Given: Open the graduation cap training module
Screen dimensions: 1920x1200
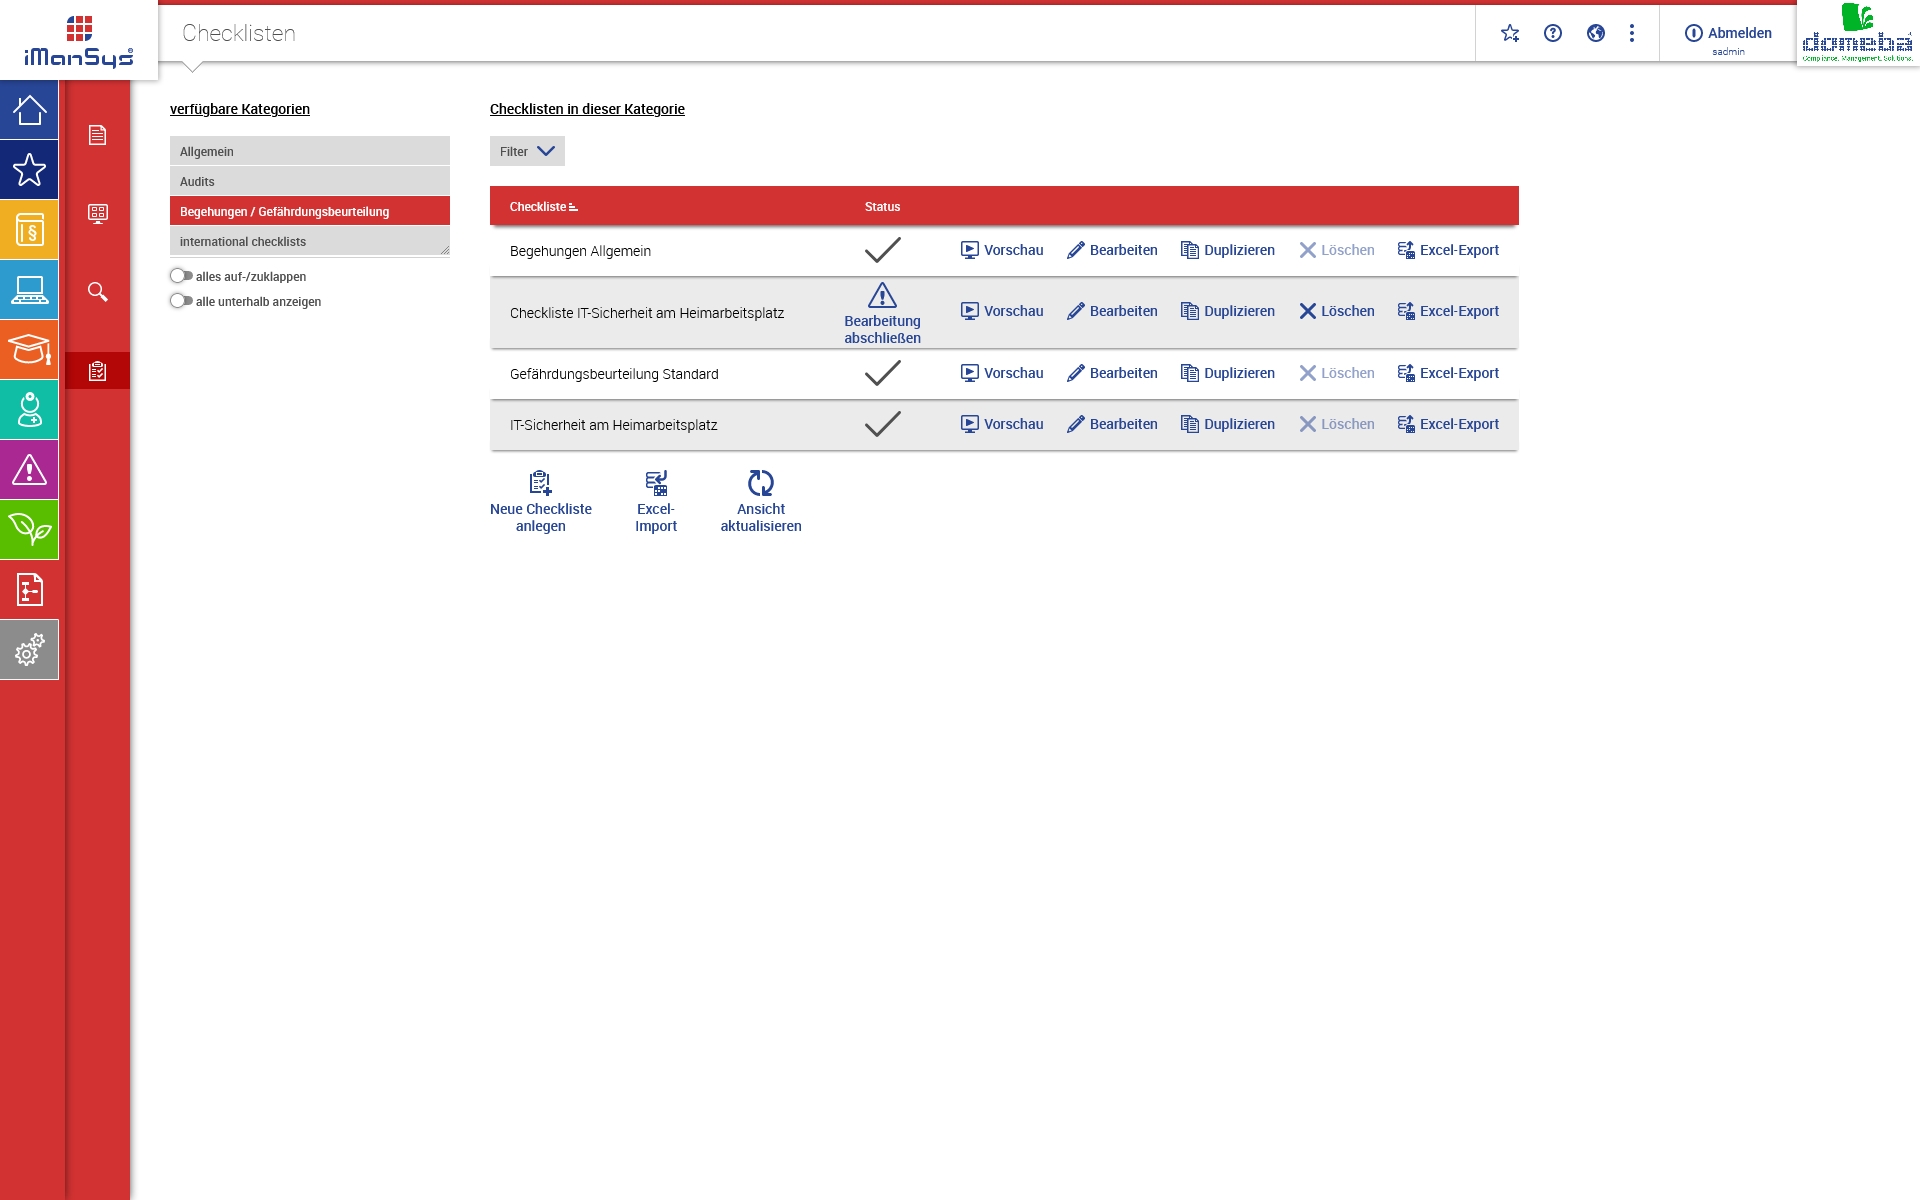Looking at the screenshot, I should [x=29, y=350].
